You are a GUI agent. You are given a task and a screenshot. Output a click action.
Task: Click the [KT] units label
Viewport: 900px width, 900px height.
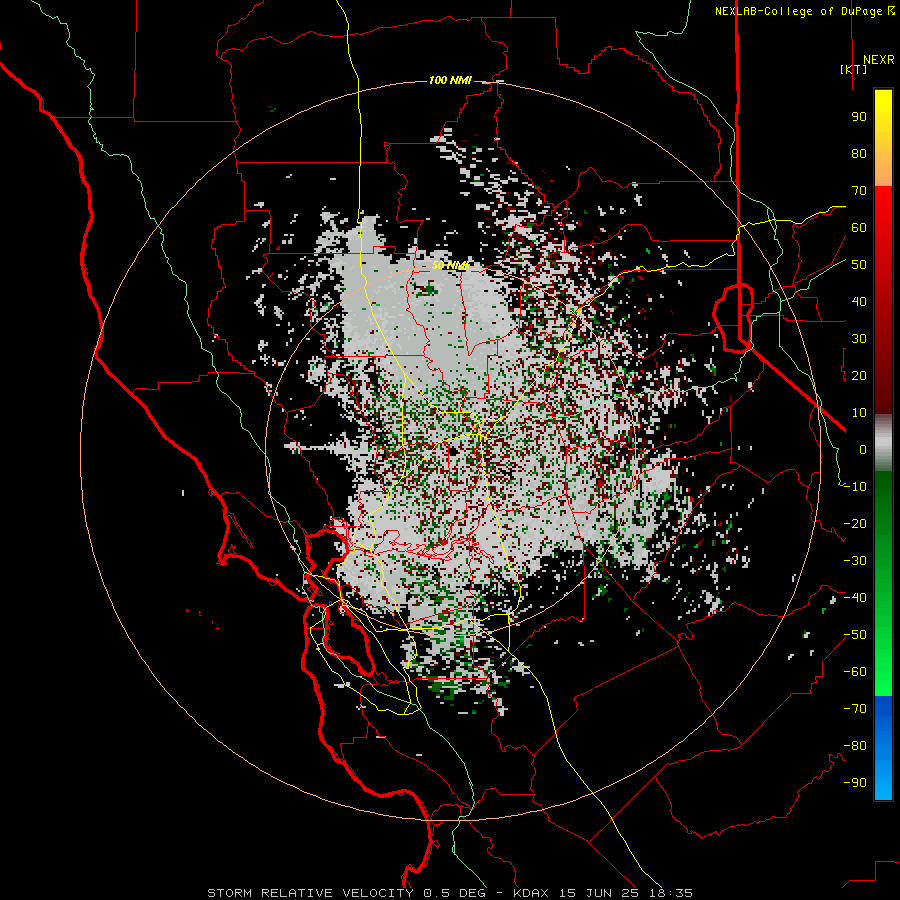853,69
